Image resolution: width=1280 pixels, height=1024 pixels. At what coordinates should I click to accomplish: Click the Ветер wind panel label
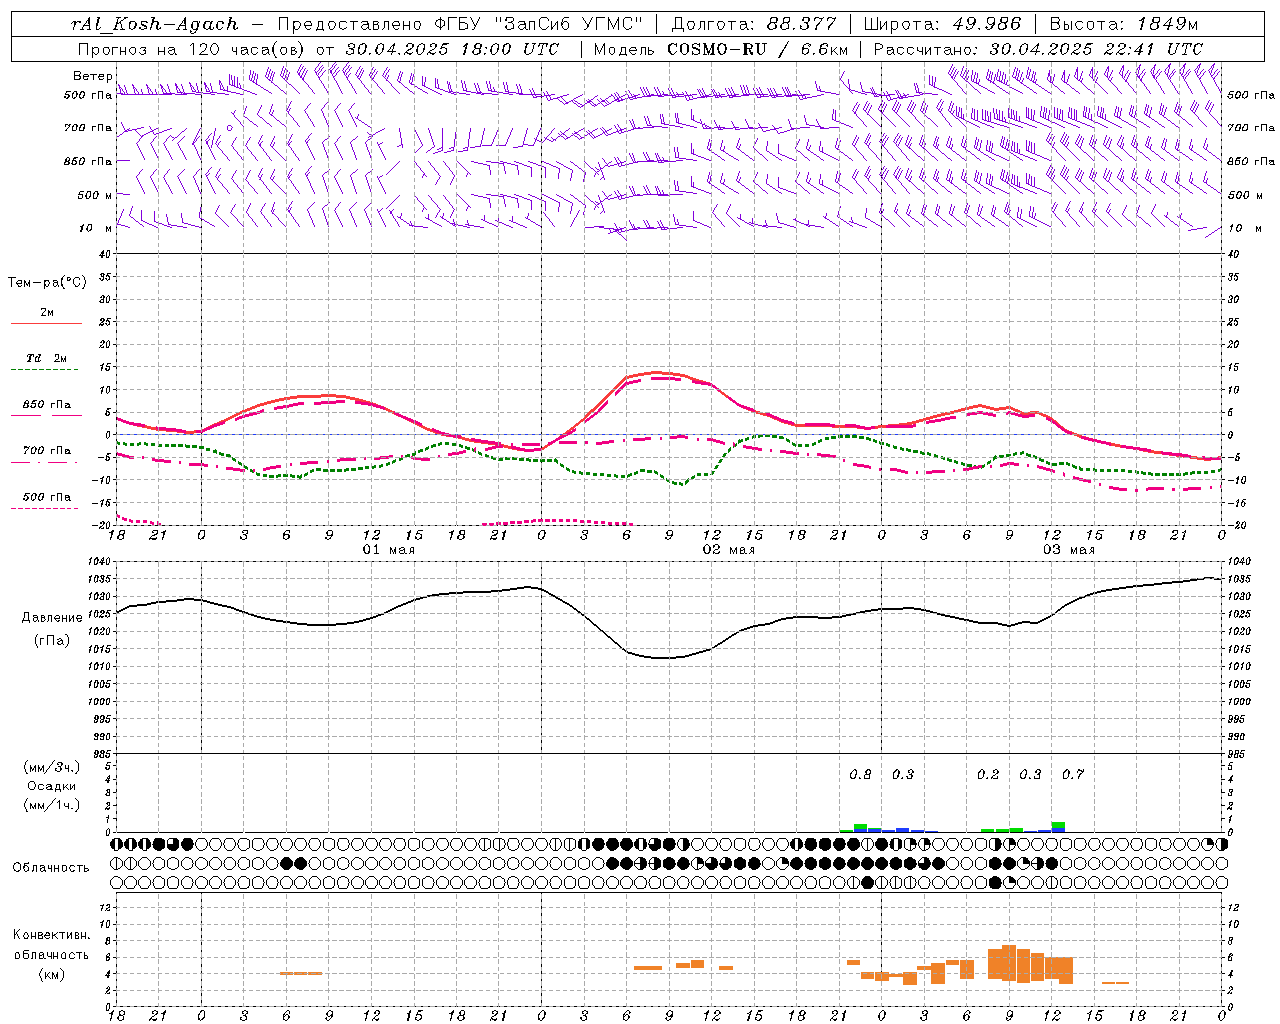pos(92,76)
